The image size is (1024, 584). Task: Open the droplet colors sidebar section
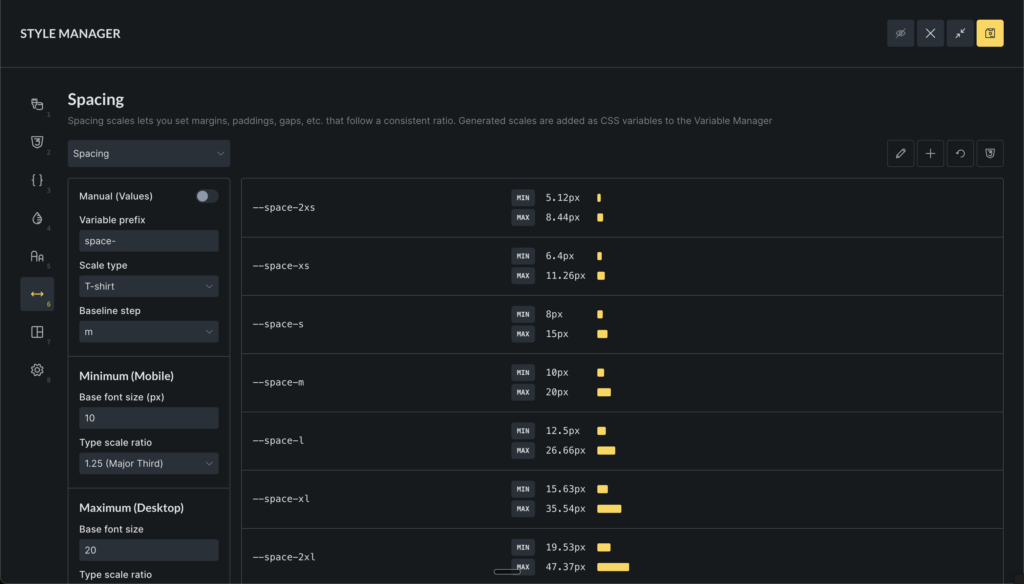tap(37, 219)
